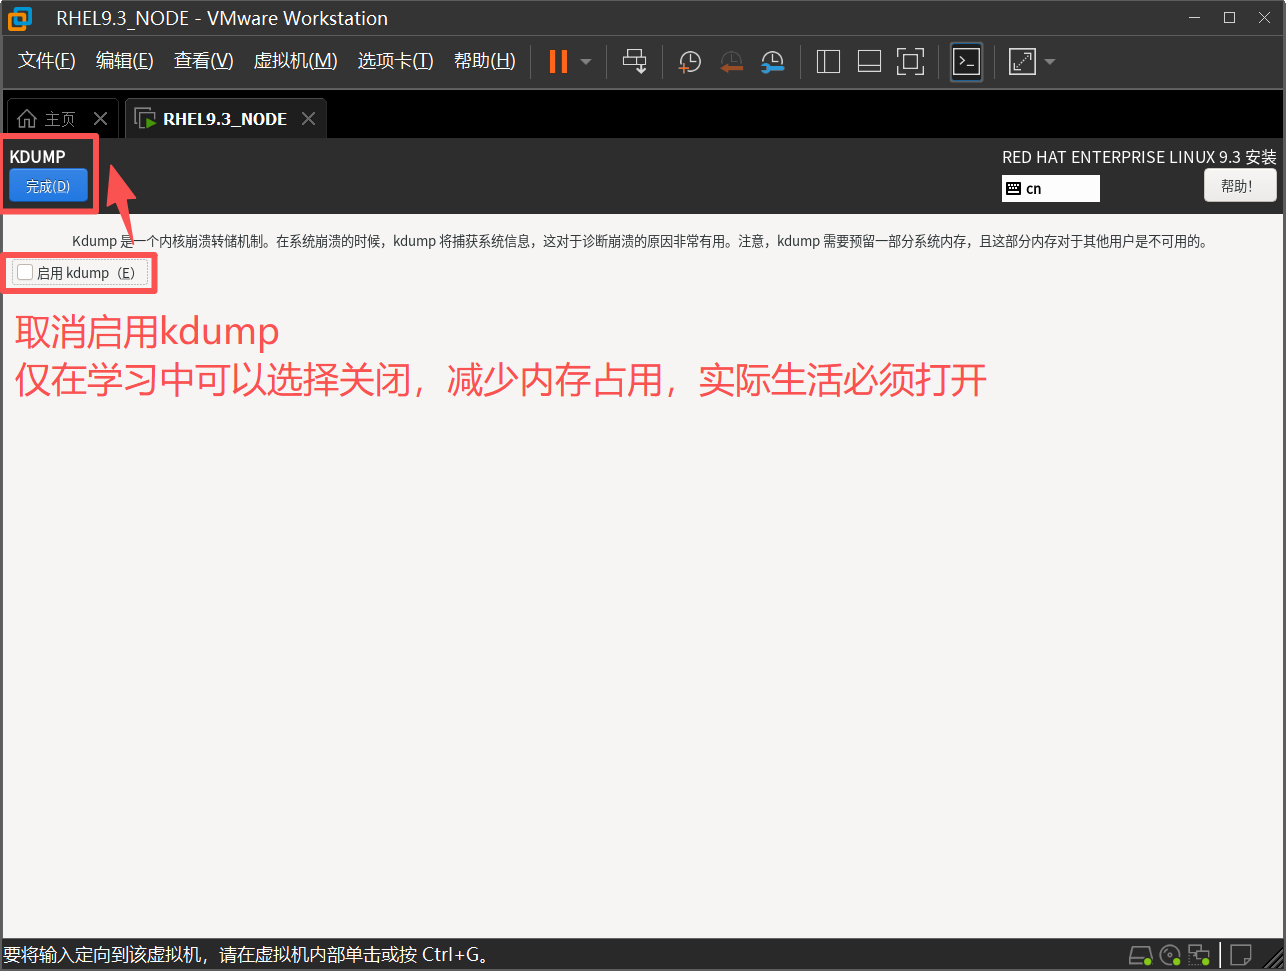Open the snapshot manager wrench clock icon
This screenshot has width=1286, height=971.
tap(772, 62)
